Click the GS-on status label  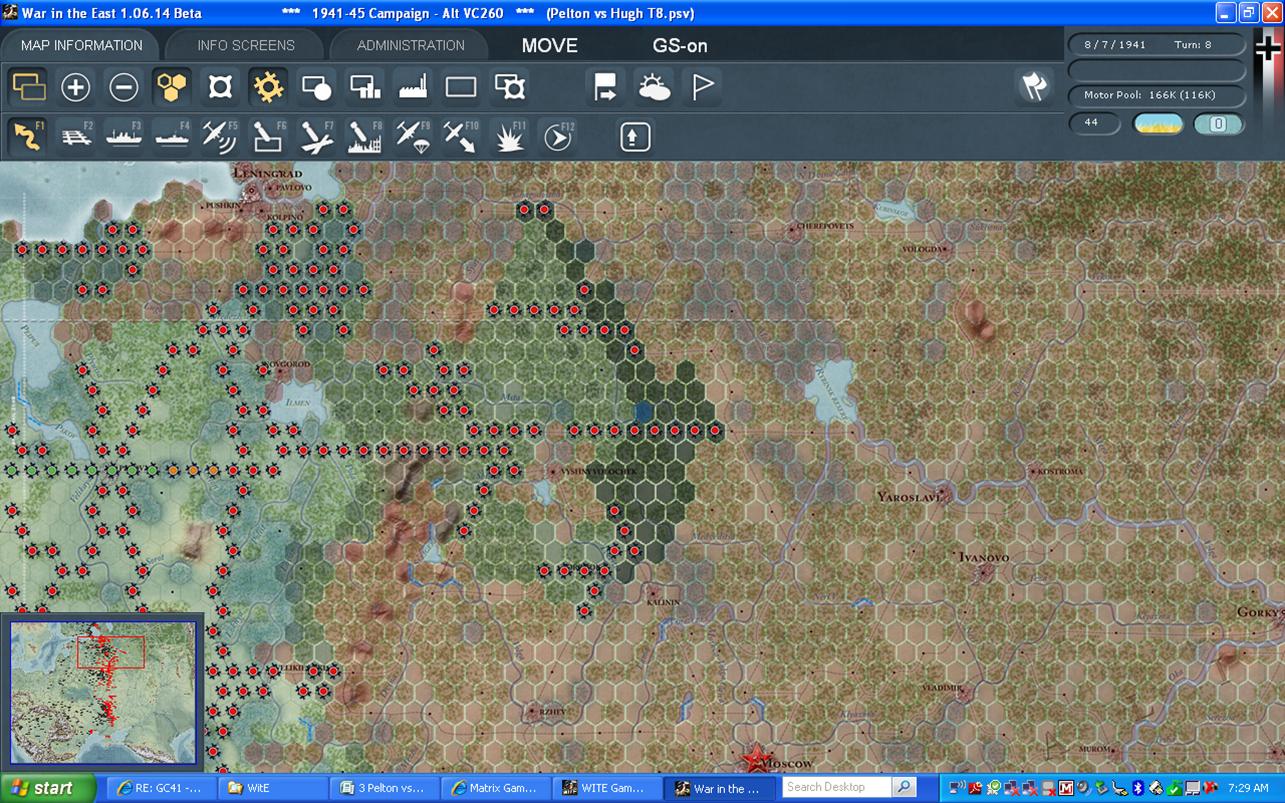680,45
